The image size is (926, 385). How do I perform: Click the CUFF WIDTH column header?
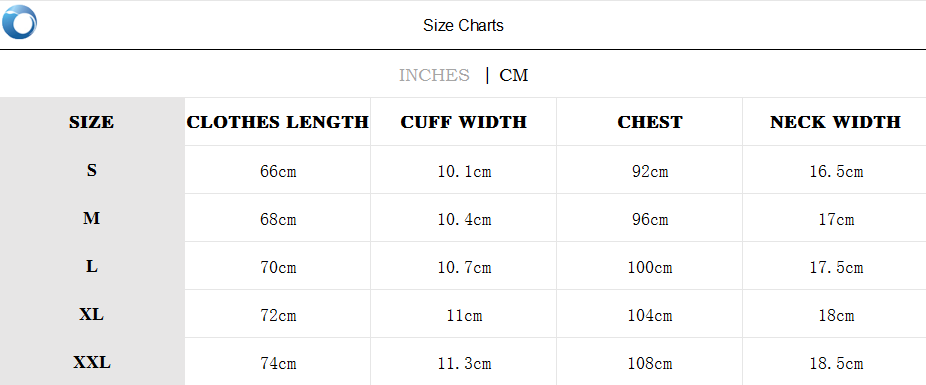coord(464,122)
